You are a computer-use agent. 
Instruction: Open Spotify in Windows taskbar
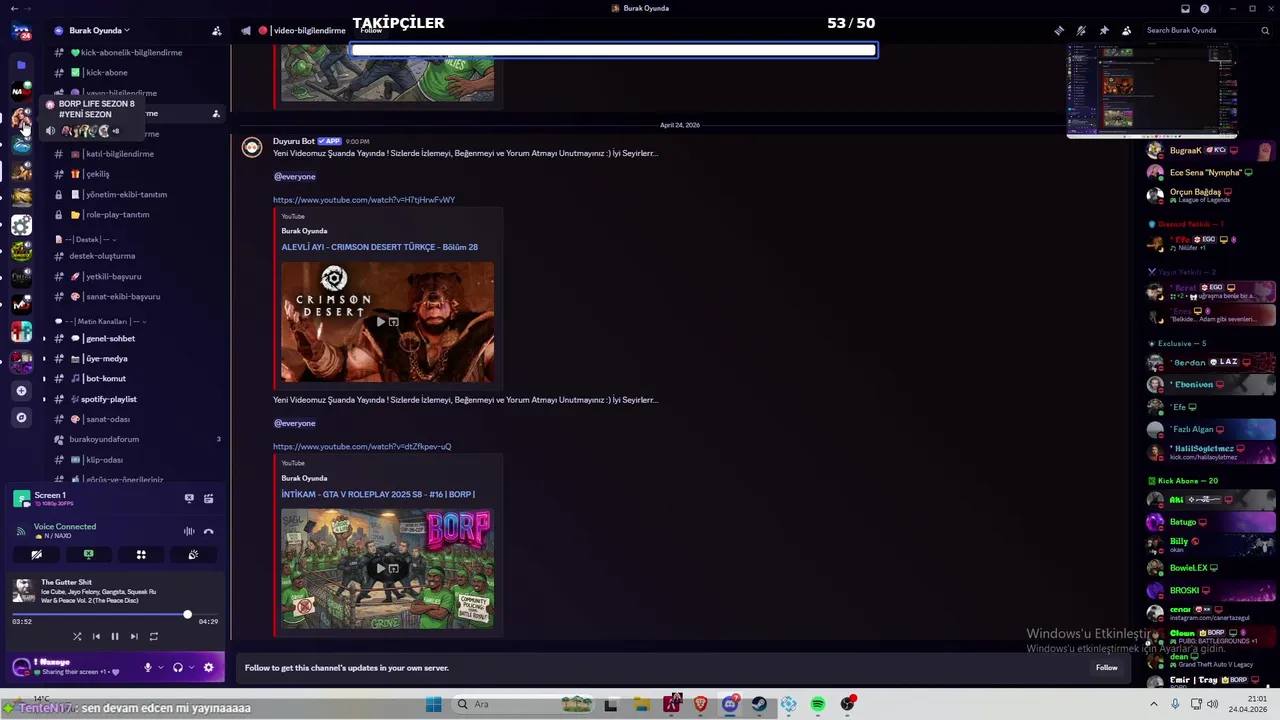coord(818,705)
